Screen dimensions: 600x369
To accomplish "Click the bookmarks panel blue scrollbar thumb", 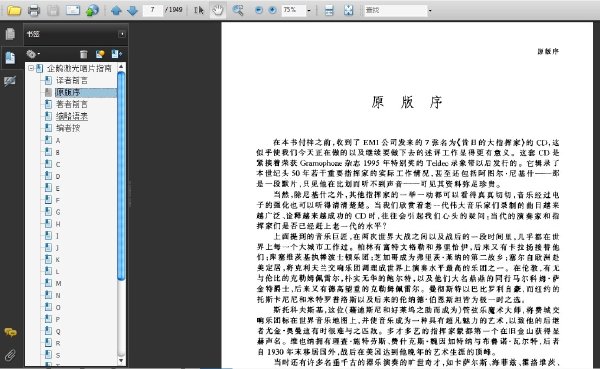I will [x=121, y=176].
